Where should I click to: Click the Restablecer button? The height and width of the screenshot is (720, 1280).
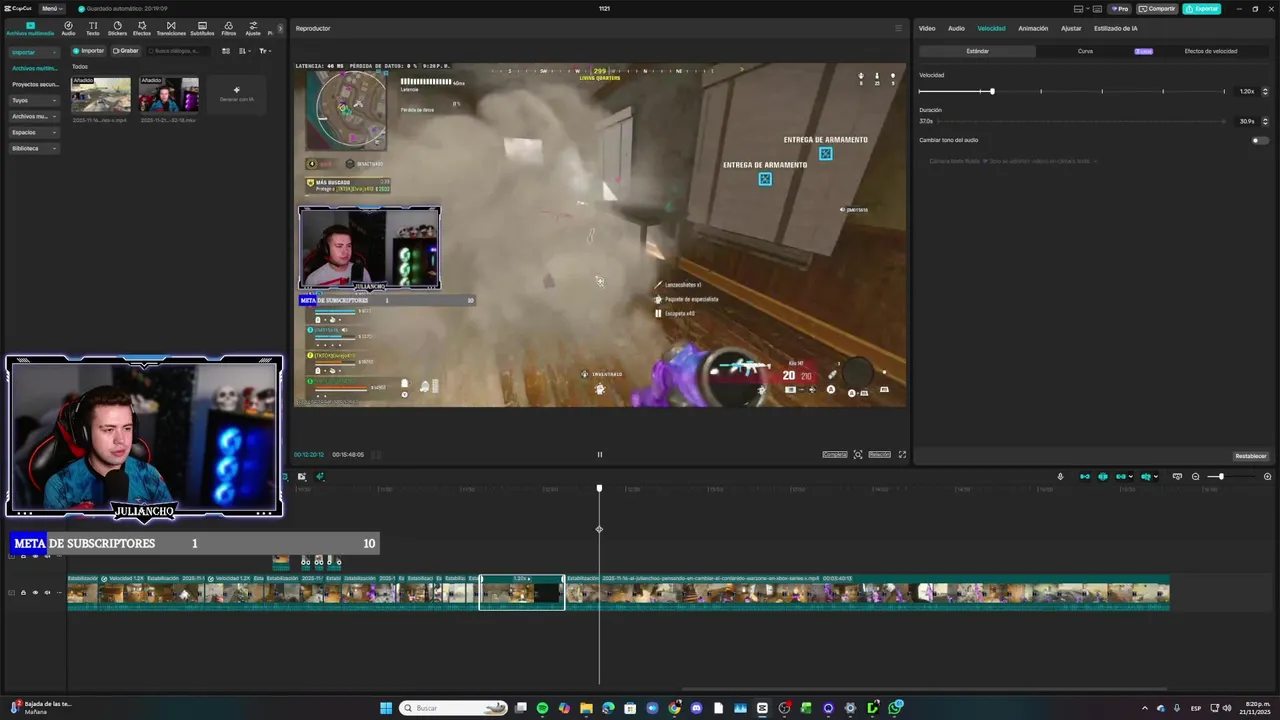(1250, 456)
